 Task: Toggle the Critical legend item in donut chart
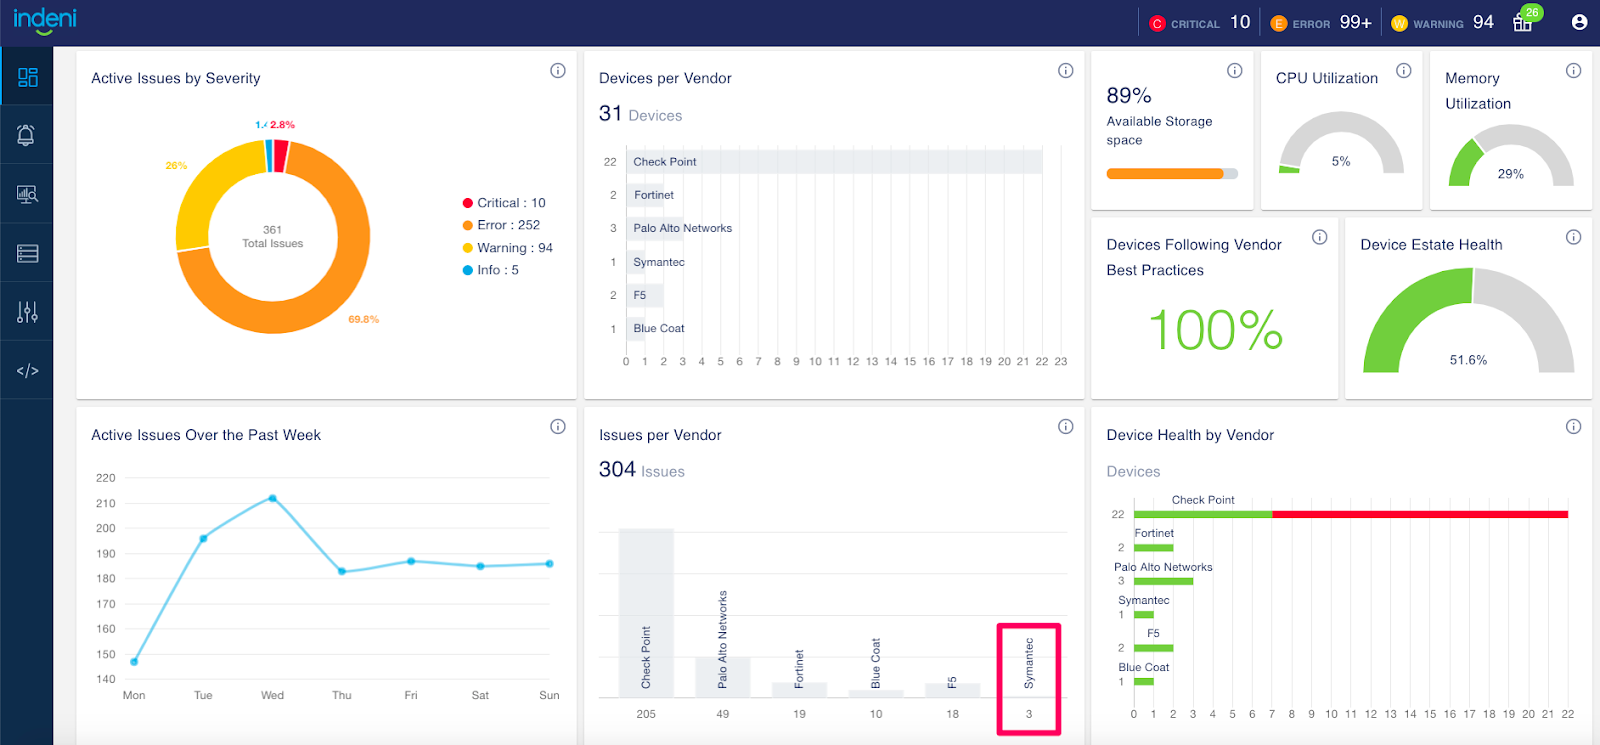click(504, 203)
